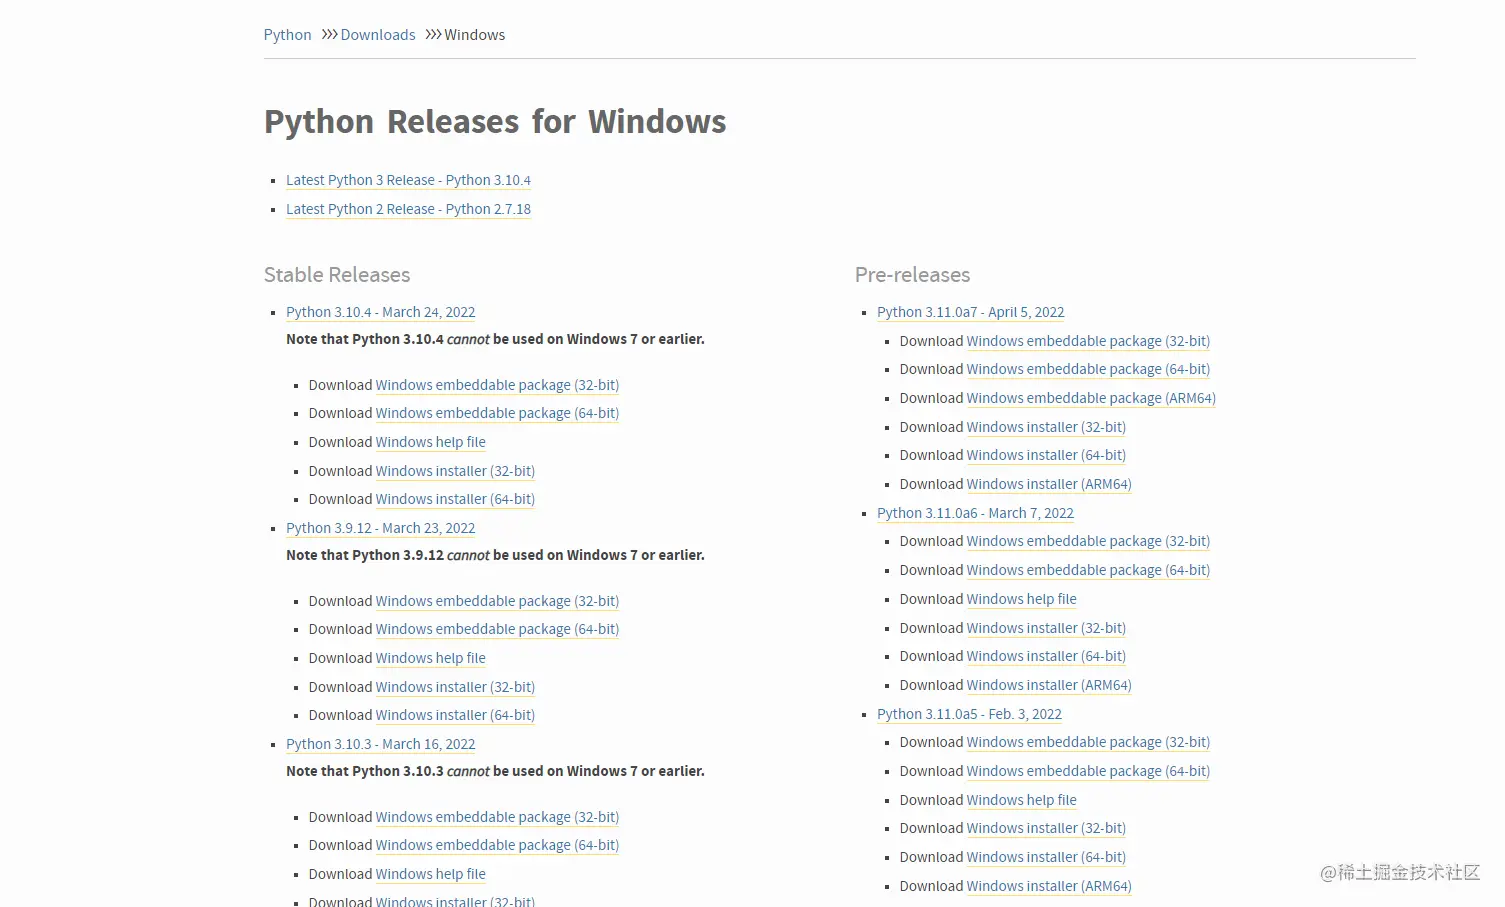Download Windows installer 64-bit for Python 3.9.12
The height and width of the screenshot is (907, 1505).
[455, 715]
